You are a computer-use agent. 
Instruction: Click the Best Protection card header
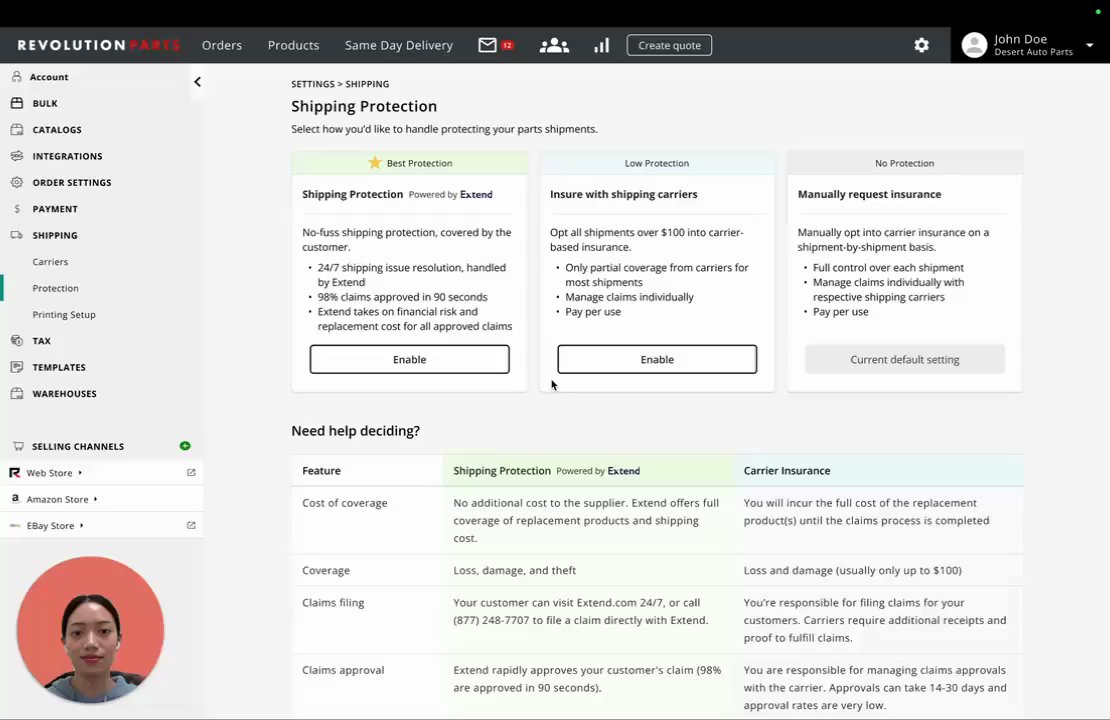coord(409,163)
